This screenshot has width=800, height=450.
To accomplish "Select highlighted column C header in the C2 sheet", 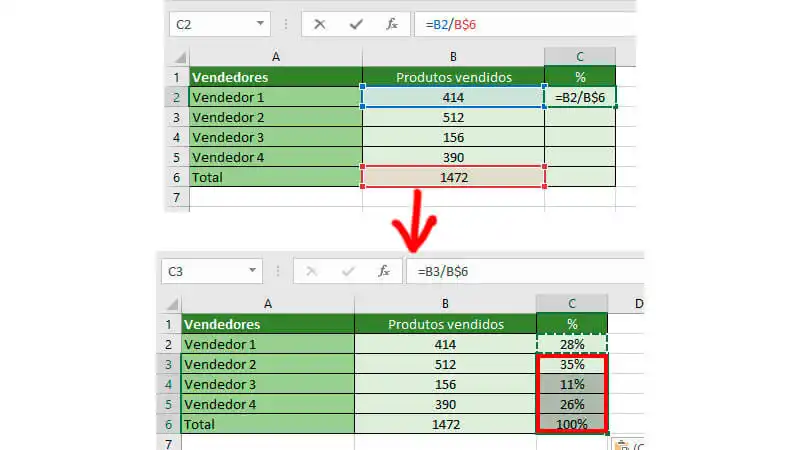I will coord(580,57).
